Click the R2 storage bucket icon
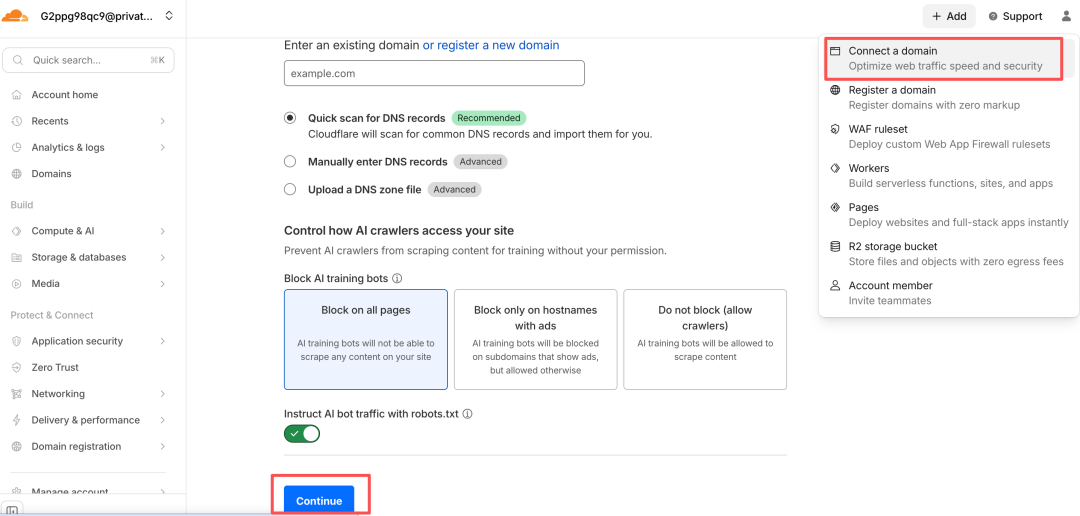Image resolution: width=1080 pixels, height=516 pixels. pyautogui.click(x=835, y=246)
